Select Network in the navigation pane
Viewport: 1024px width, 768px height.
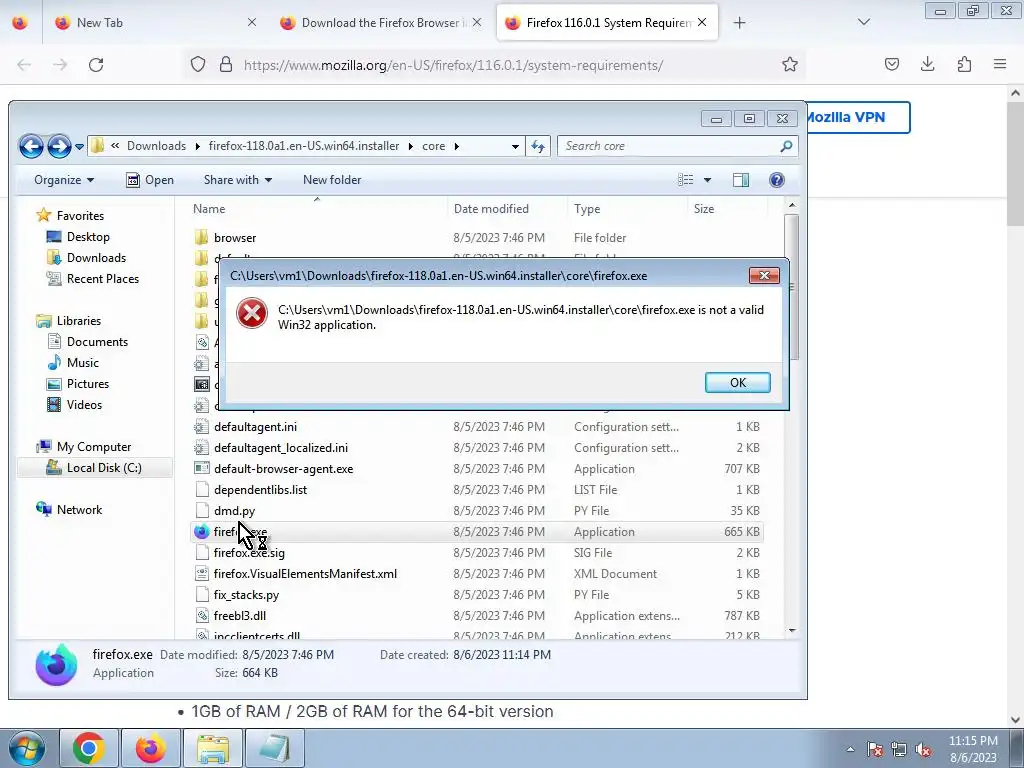(x=79, y=509)
